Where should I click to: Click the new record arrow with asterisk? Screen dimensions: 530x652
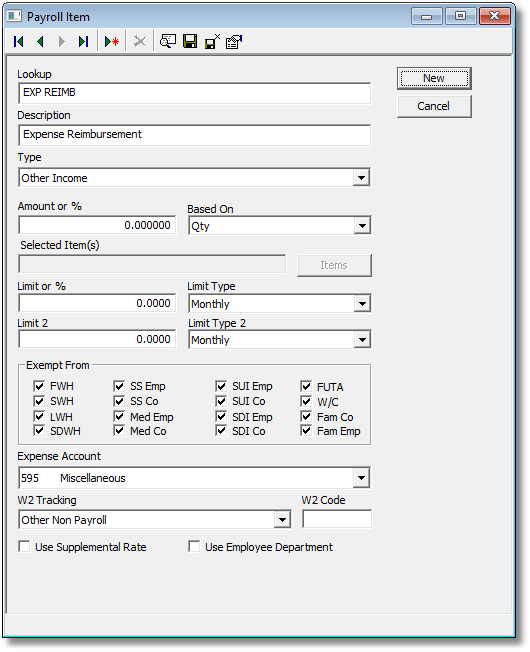112,42
